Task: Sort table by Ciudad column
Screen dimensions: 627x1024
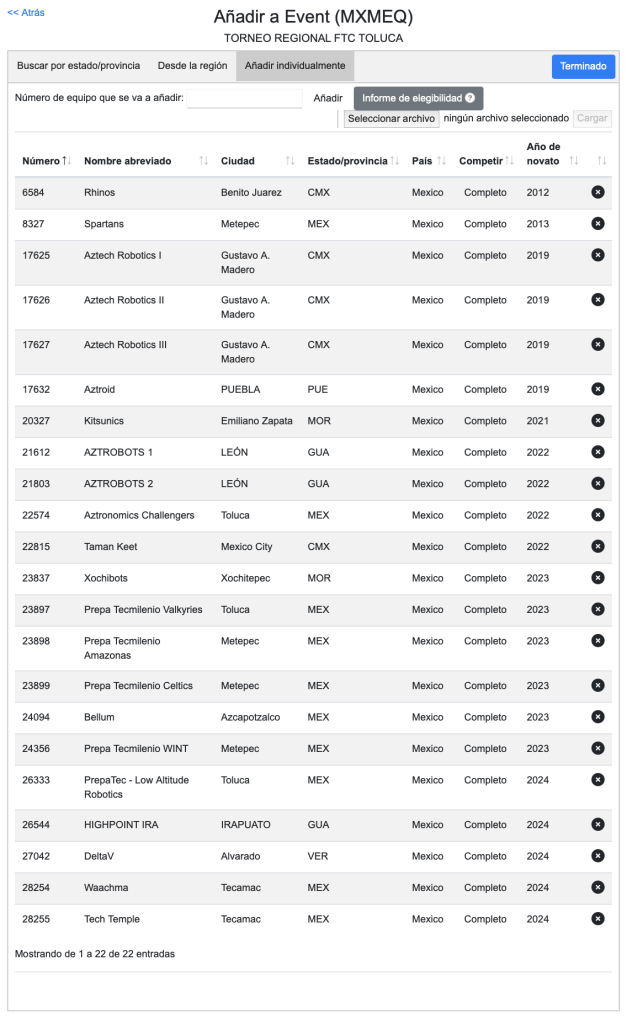Action: click(x=257, y=161)
